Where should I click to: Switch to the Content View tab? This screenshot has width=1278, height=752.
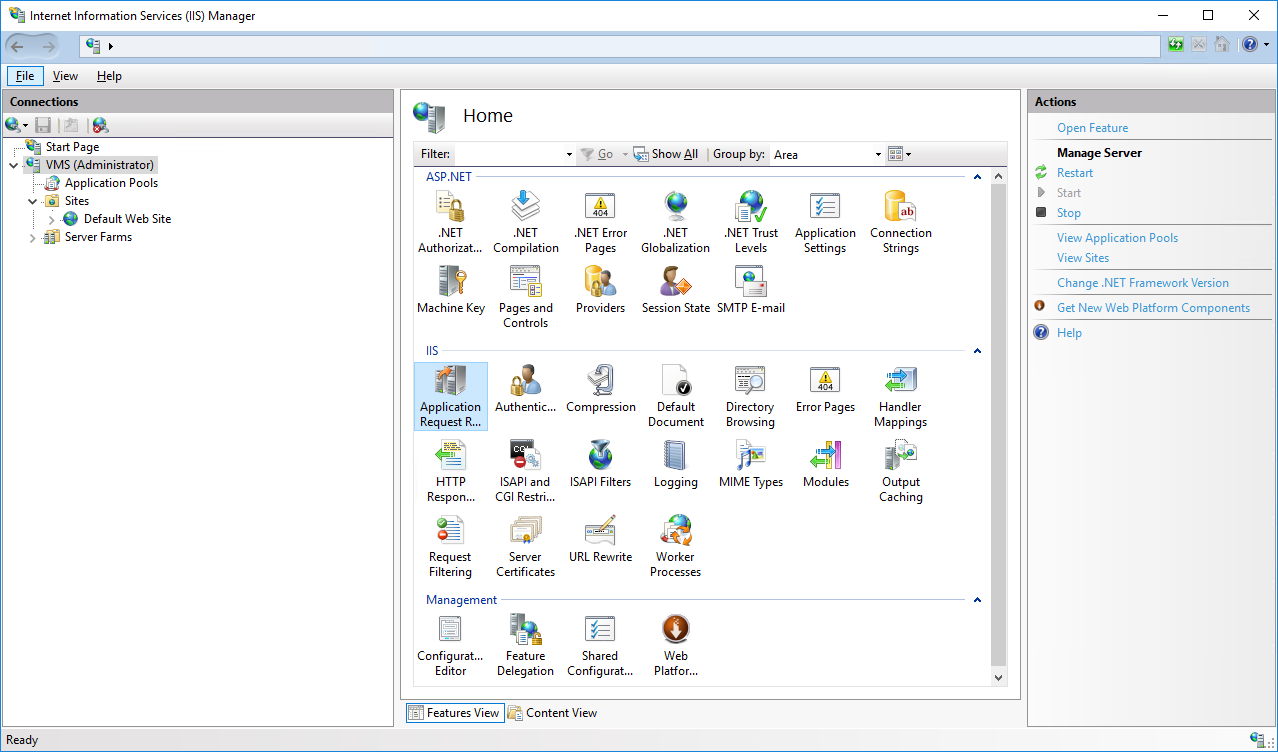(552, 713)
